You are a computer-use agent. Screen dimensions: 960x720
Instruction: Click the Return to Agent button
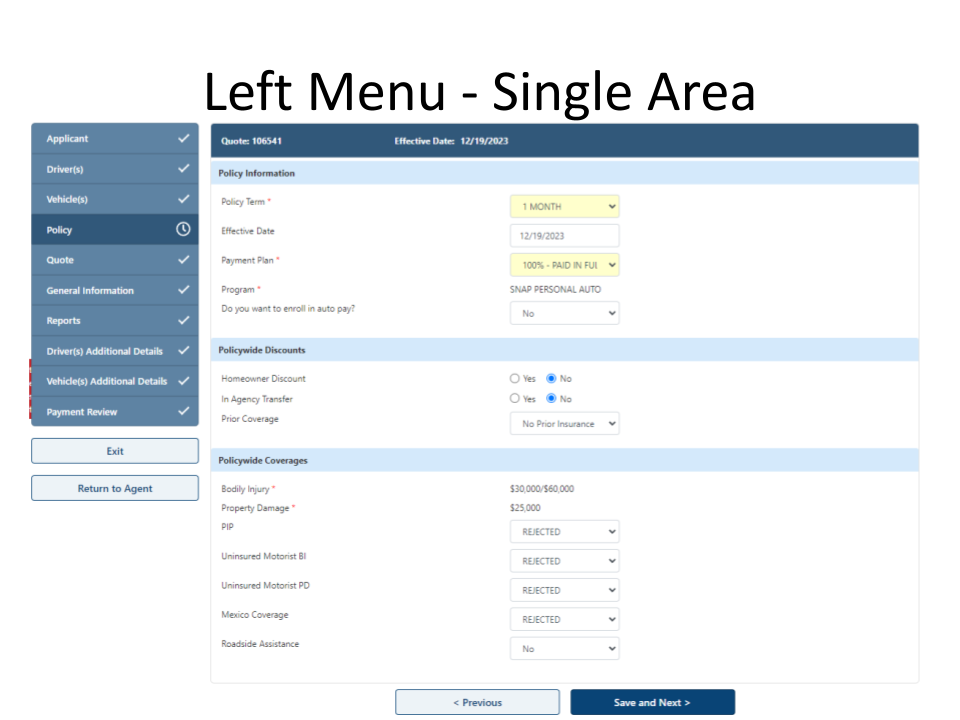click(x=115, y=488)
